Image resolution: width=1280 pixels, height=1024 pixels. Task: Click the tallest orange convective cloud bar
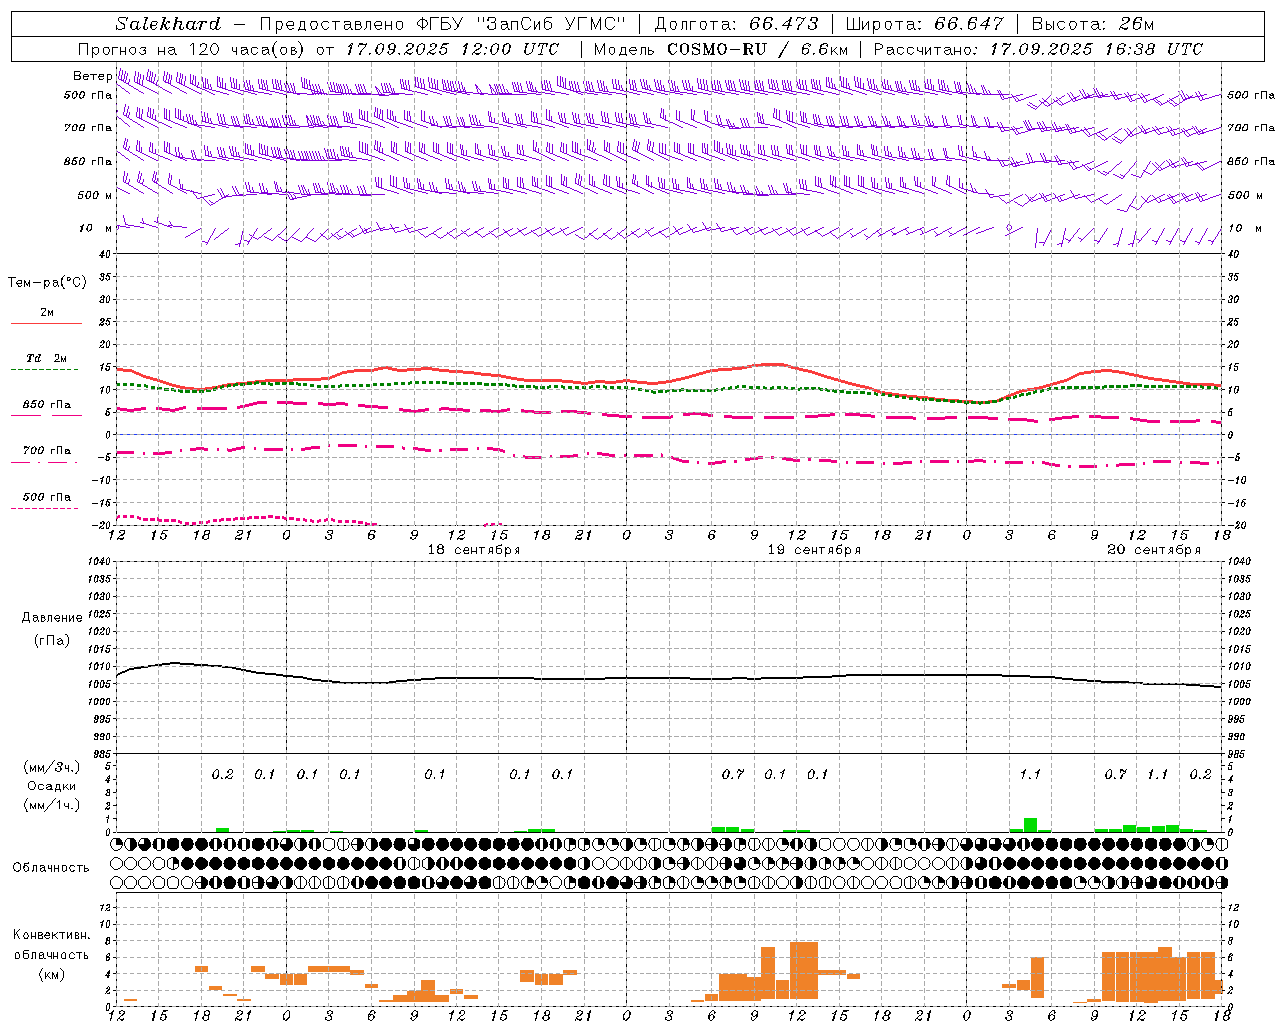[x=803, y=970]
